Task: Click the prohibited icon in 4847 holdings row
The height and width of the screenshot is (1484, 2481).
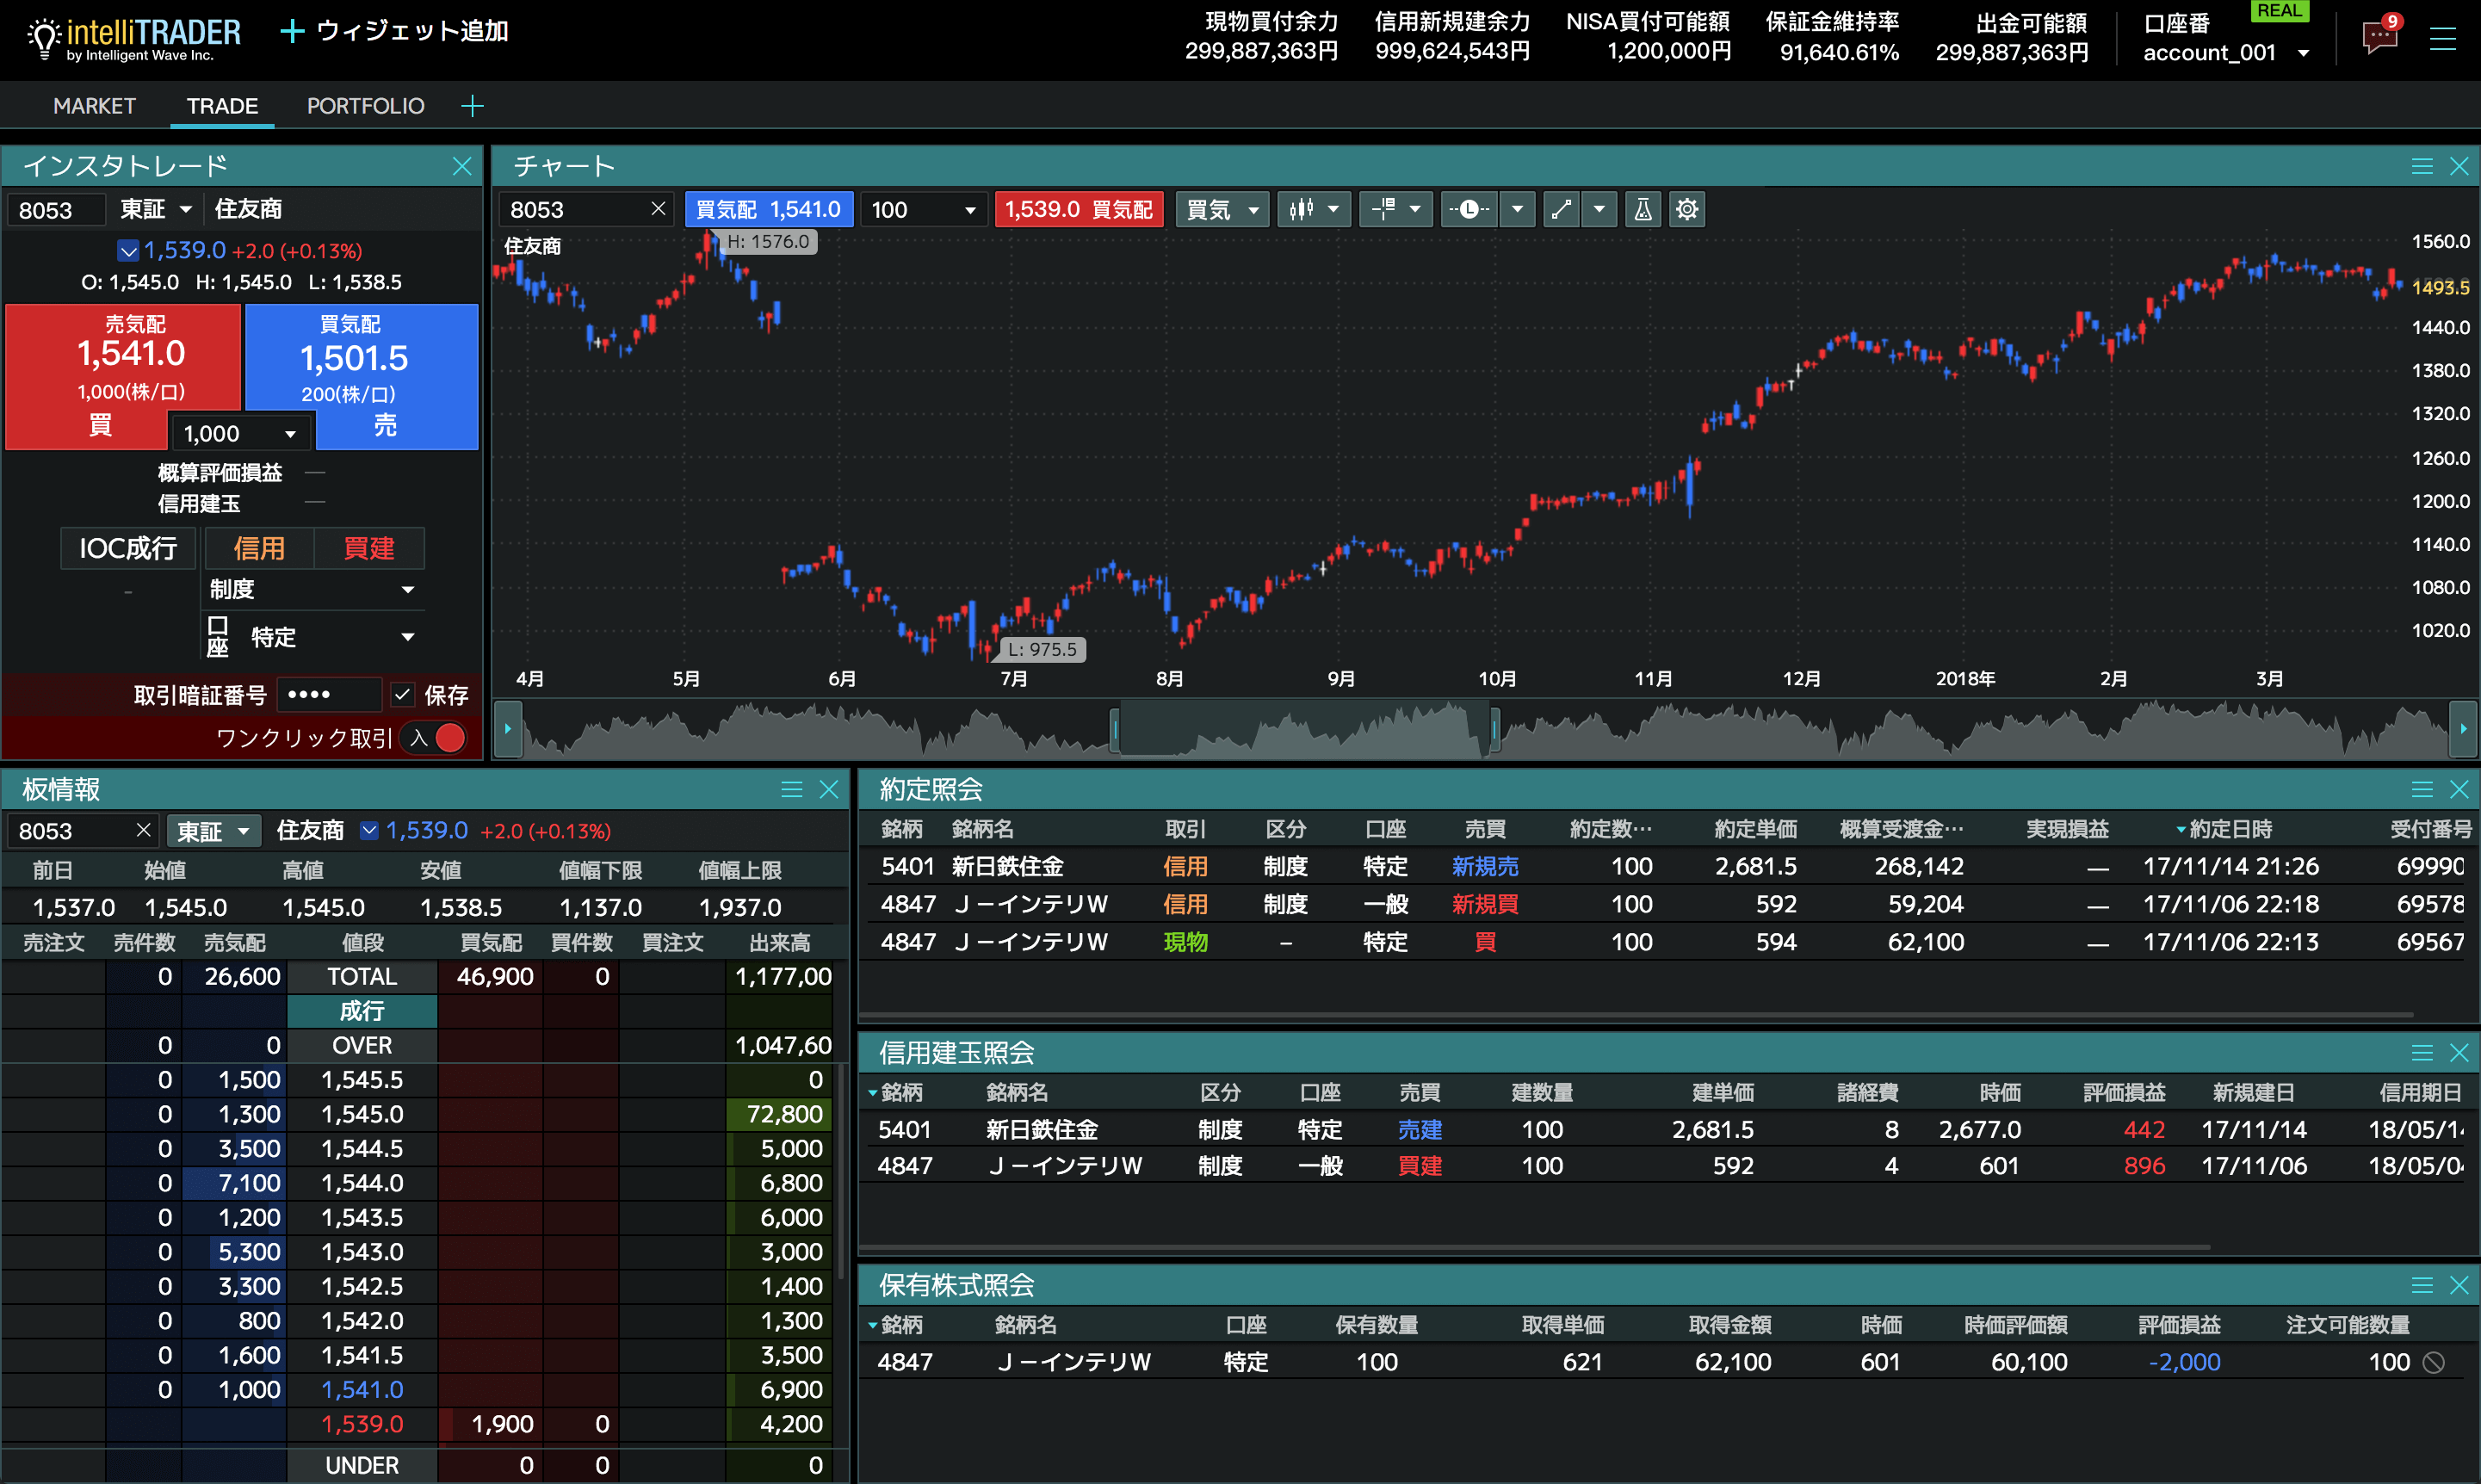Action: coord(2434,1362)
